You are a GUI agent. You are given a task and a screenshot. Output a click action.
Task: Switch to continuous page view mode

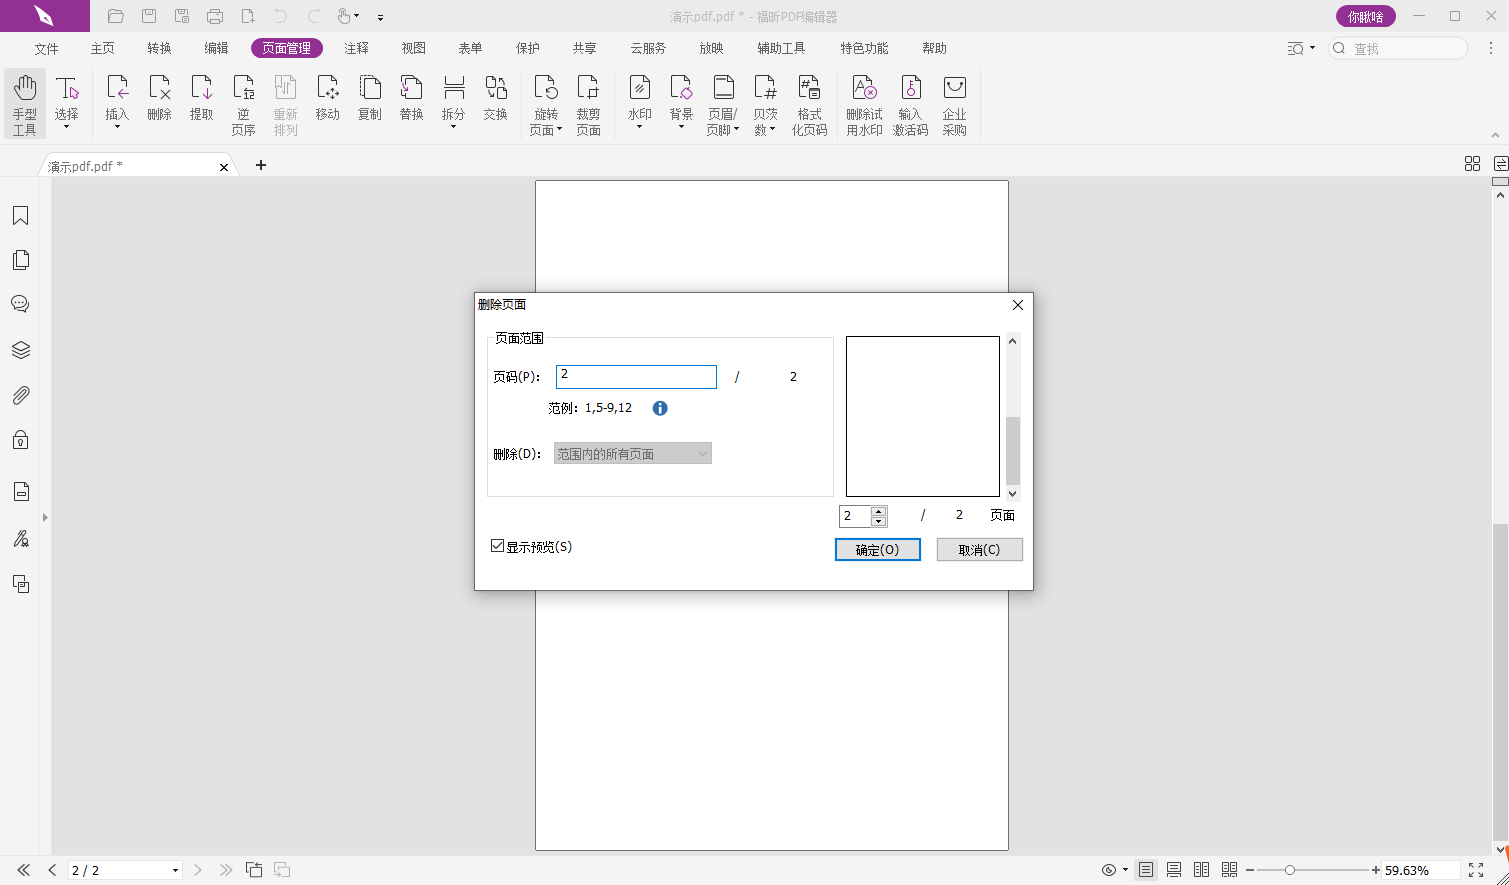pyautogui.click(x=1174, y=870)
